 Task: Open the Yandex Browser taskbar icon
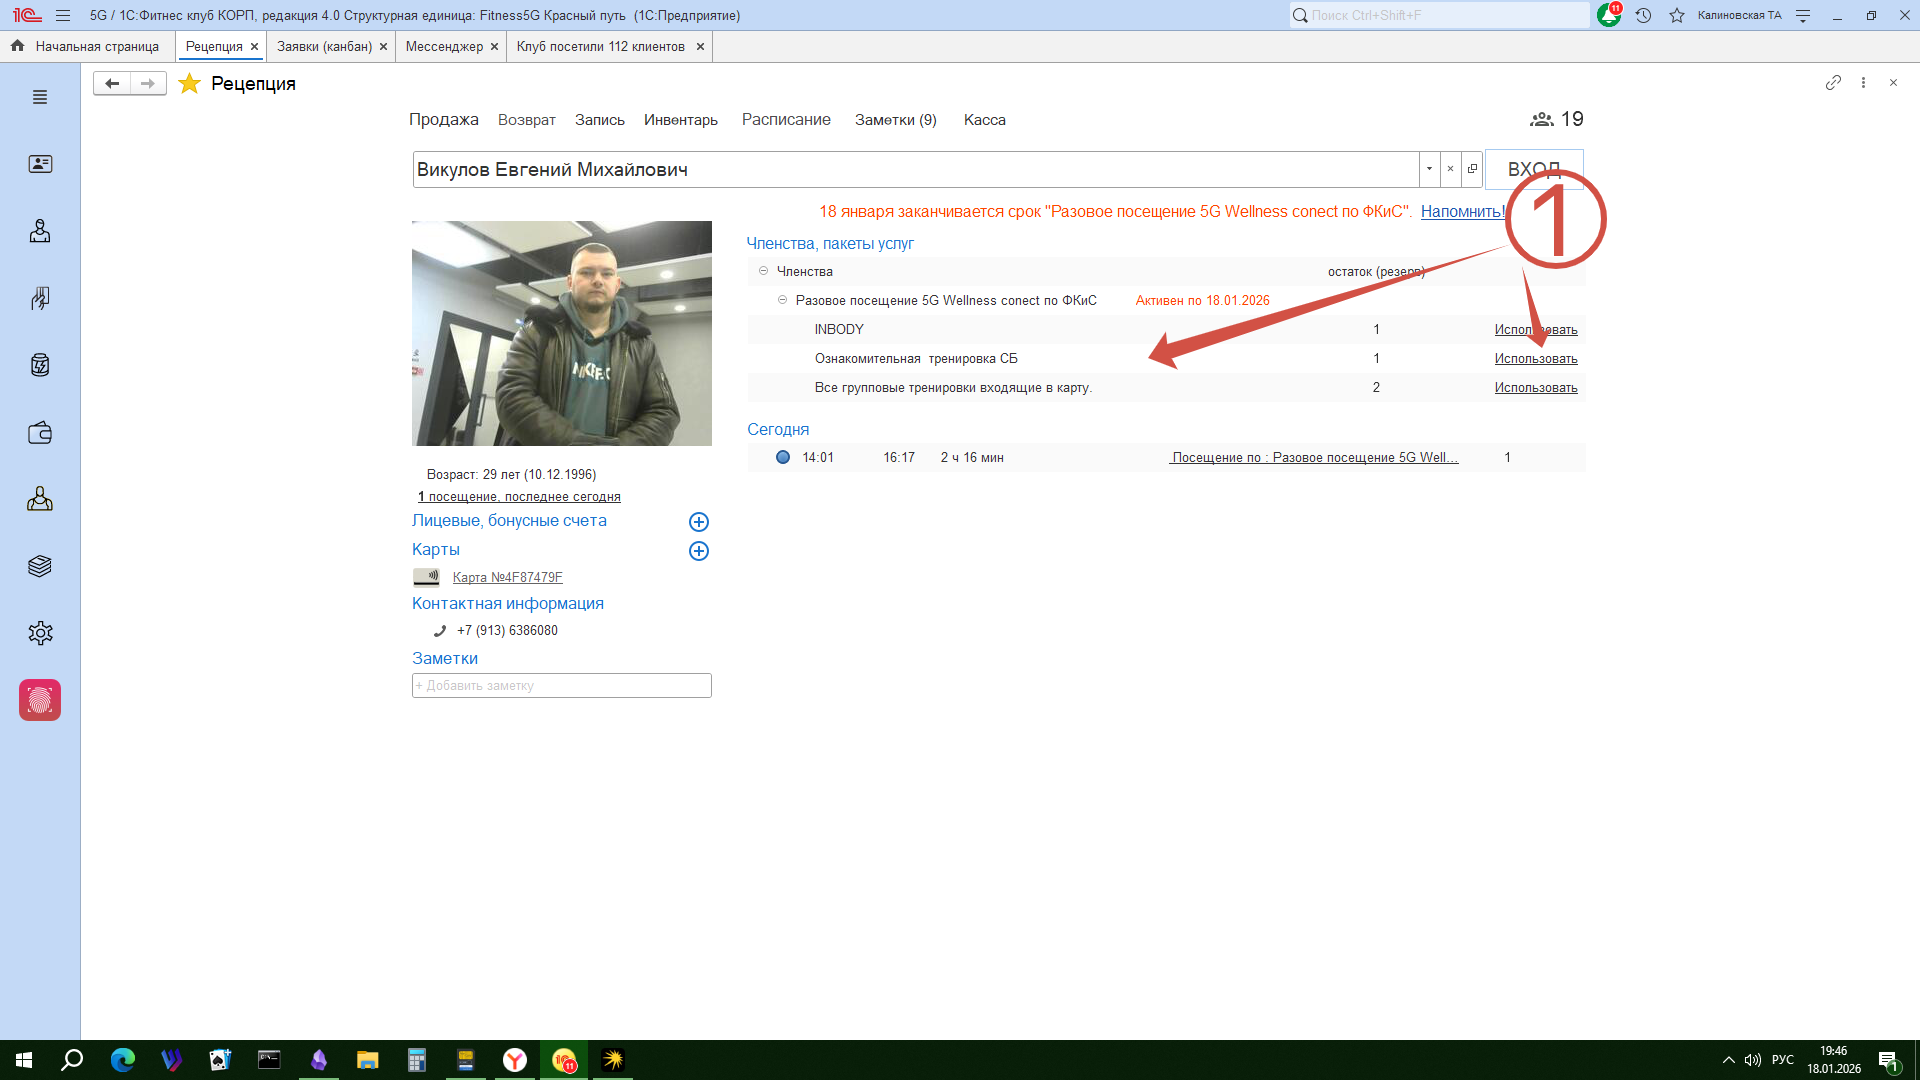click(x=515, y=1060)
